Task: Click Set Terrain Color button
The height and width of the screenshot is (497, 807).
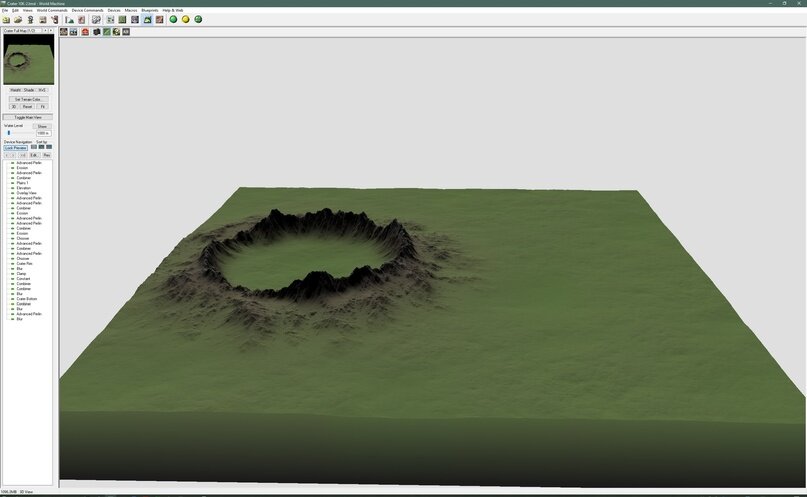Action: 28,99
